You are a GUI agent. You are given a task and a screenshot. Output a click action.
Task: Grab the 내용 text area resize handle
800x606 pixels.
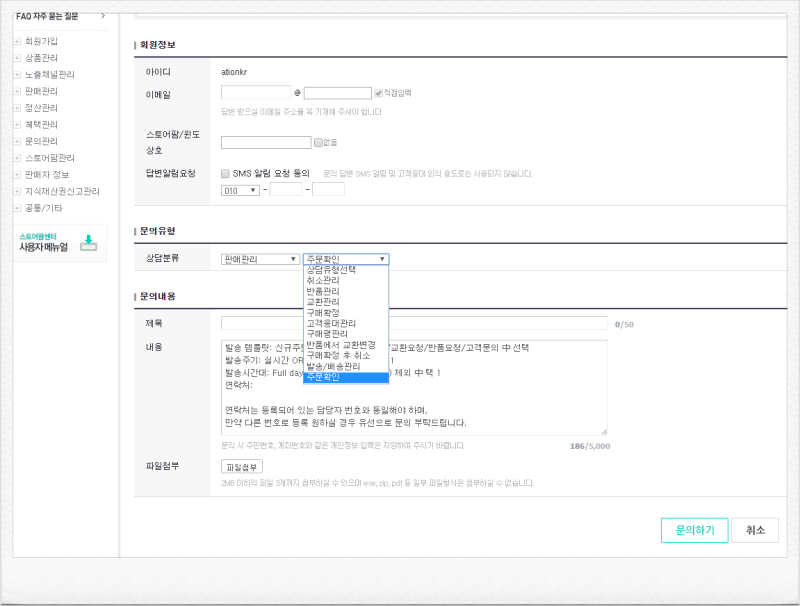point(604,432)
